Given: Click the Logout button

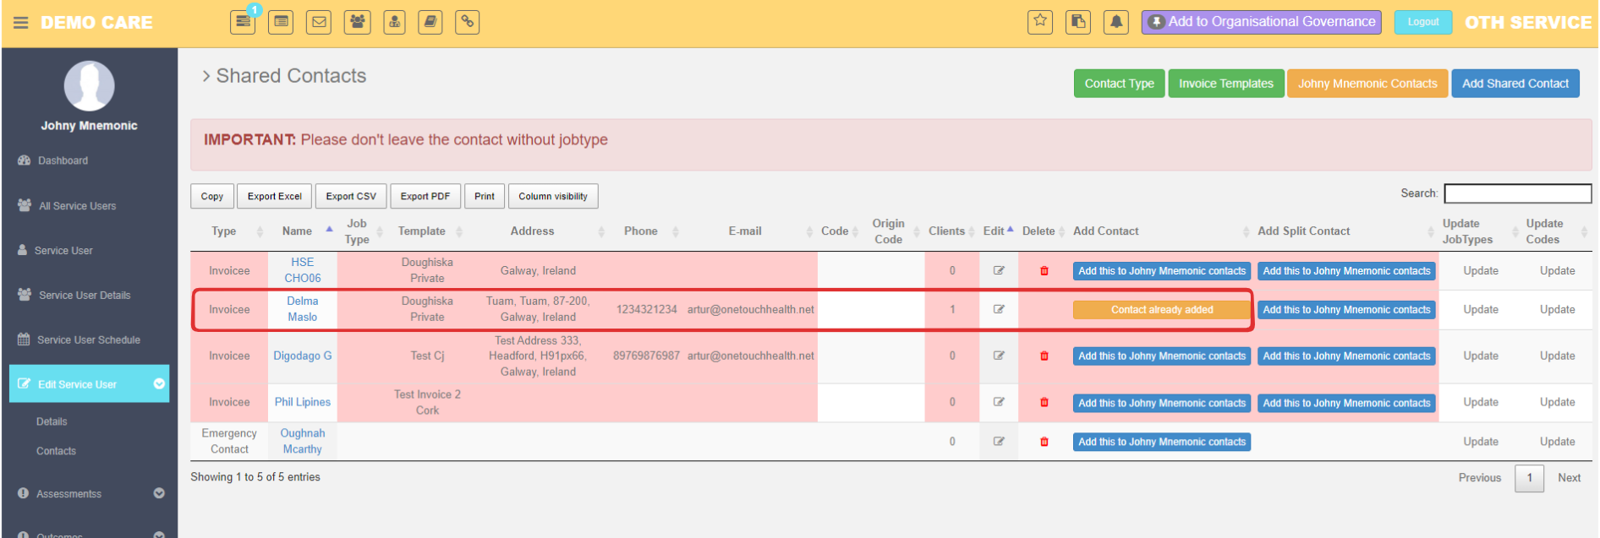Looking at the screenshot, I should coord(1423,21).
